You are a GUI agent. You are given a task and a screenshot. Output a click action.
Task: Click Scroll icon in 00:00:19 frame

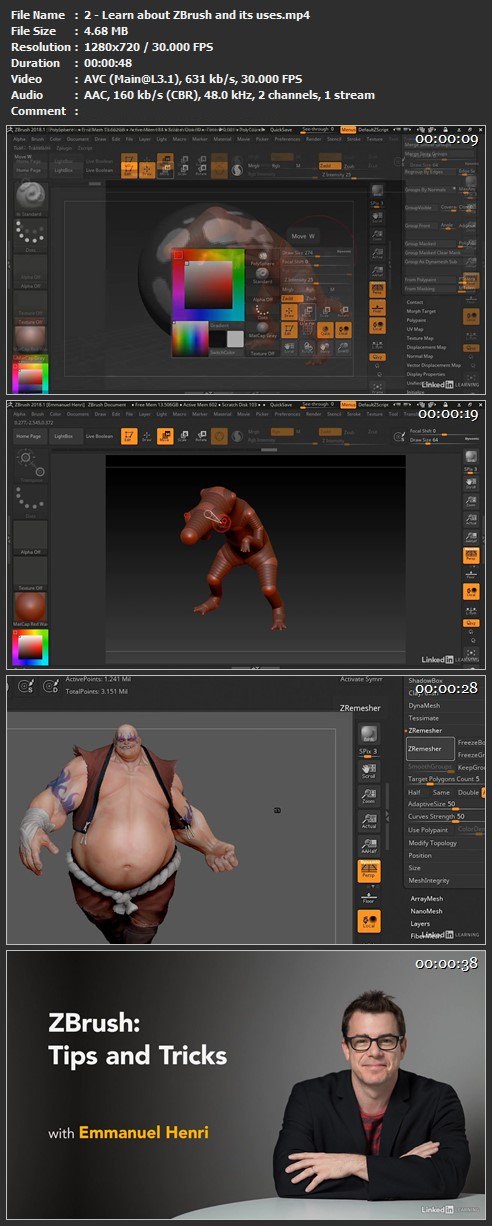[x=472, y=483]
